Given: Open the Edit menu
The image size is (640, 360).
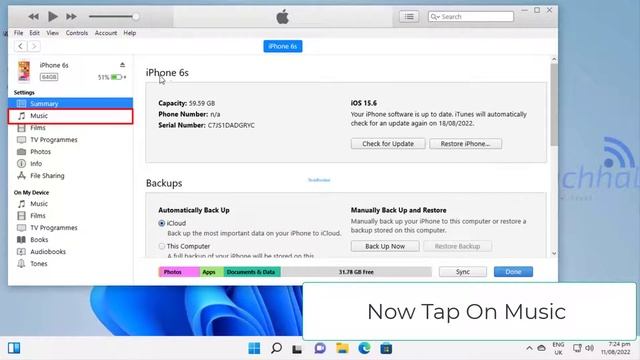Looking at the screenshot, I should [34, 33].
